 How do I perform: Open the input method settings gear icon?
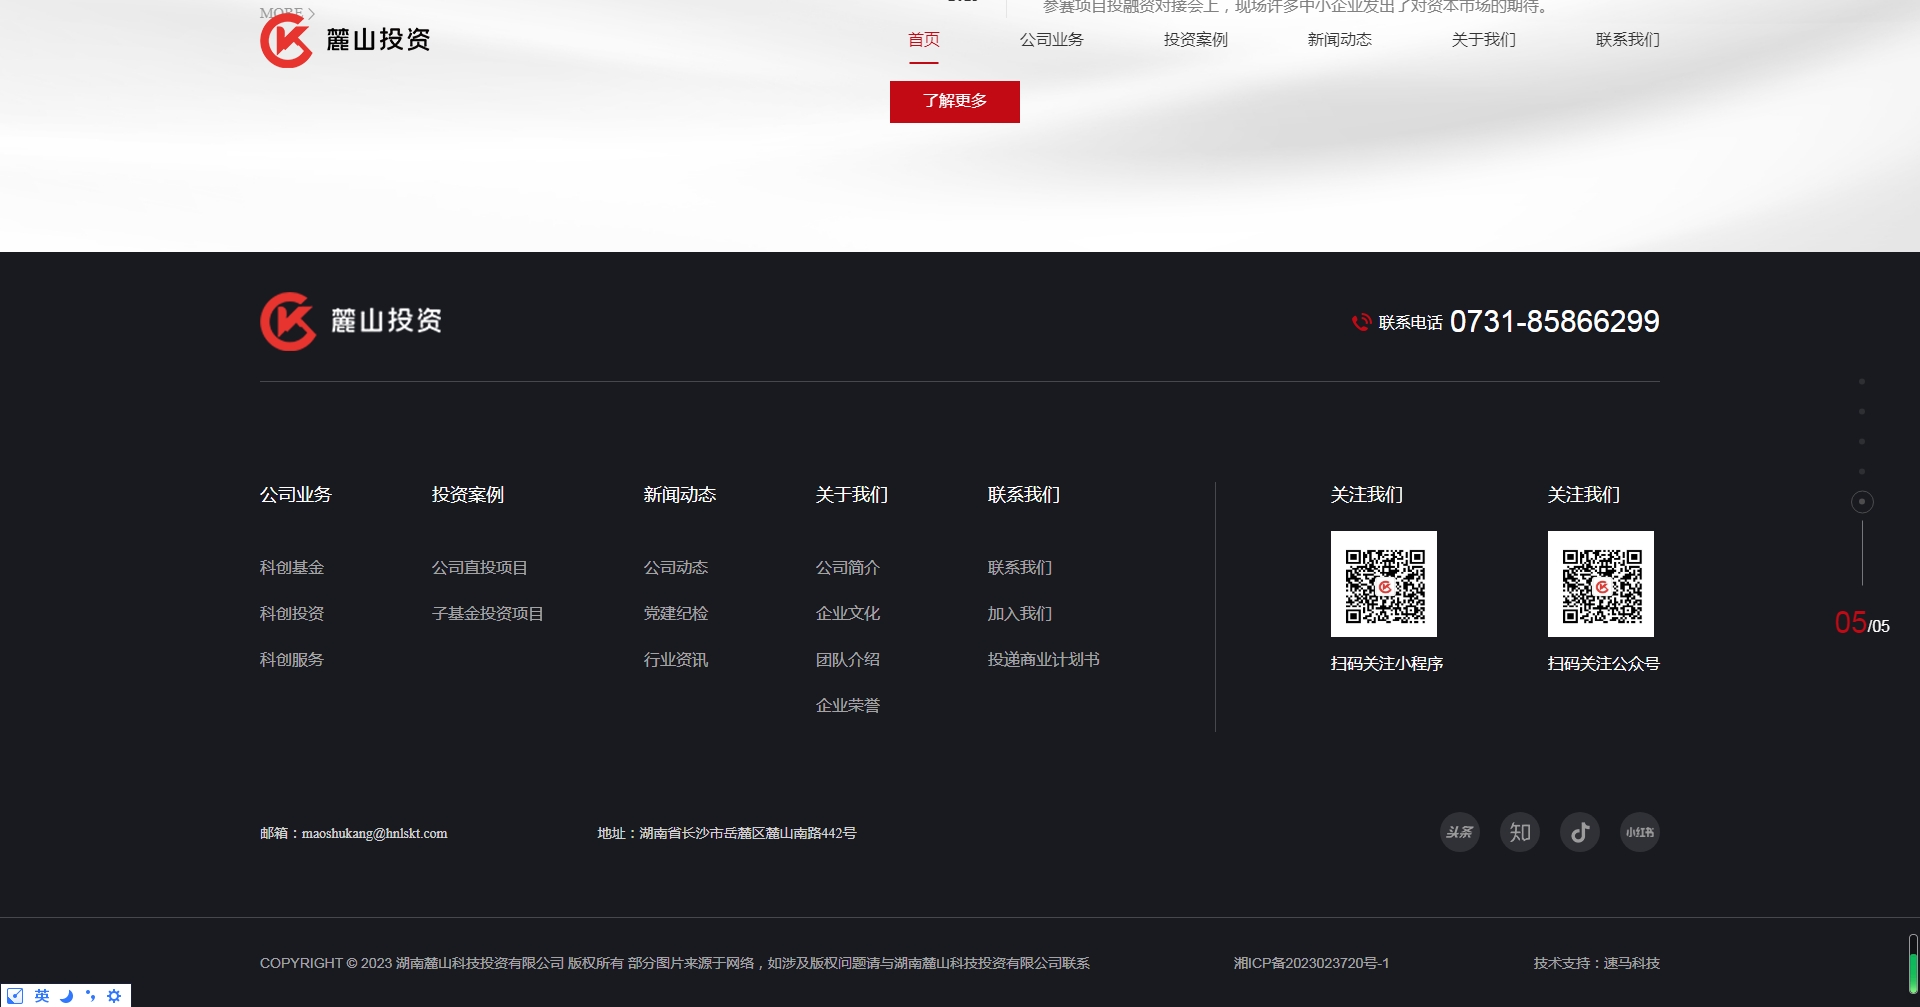tap(114, 995)
